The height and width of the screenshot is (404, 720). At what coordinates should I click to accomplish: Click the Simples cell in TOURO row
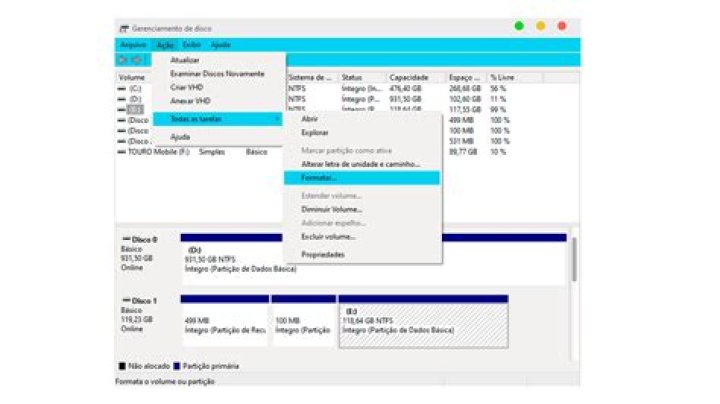212,152
